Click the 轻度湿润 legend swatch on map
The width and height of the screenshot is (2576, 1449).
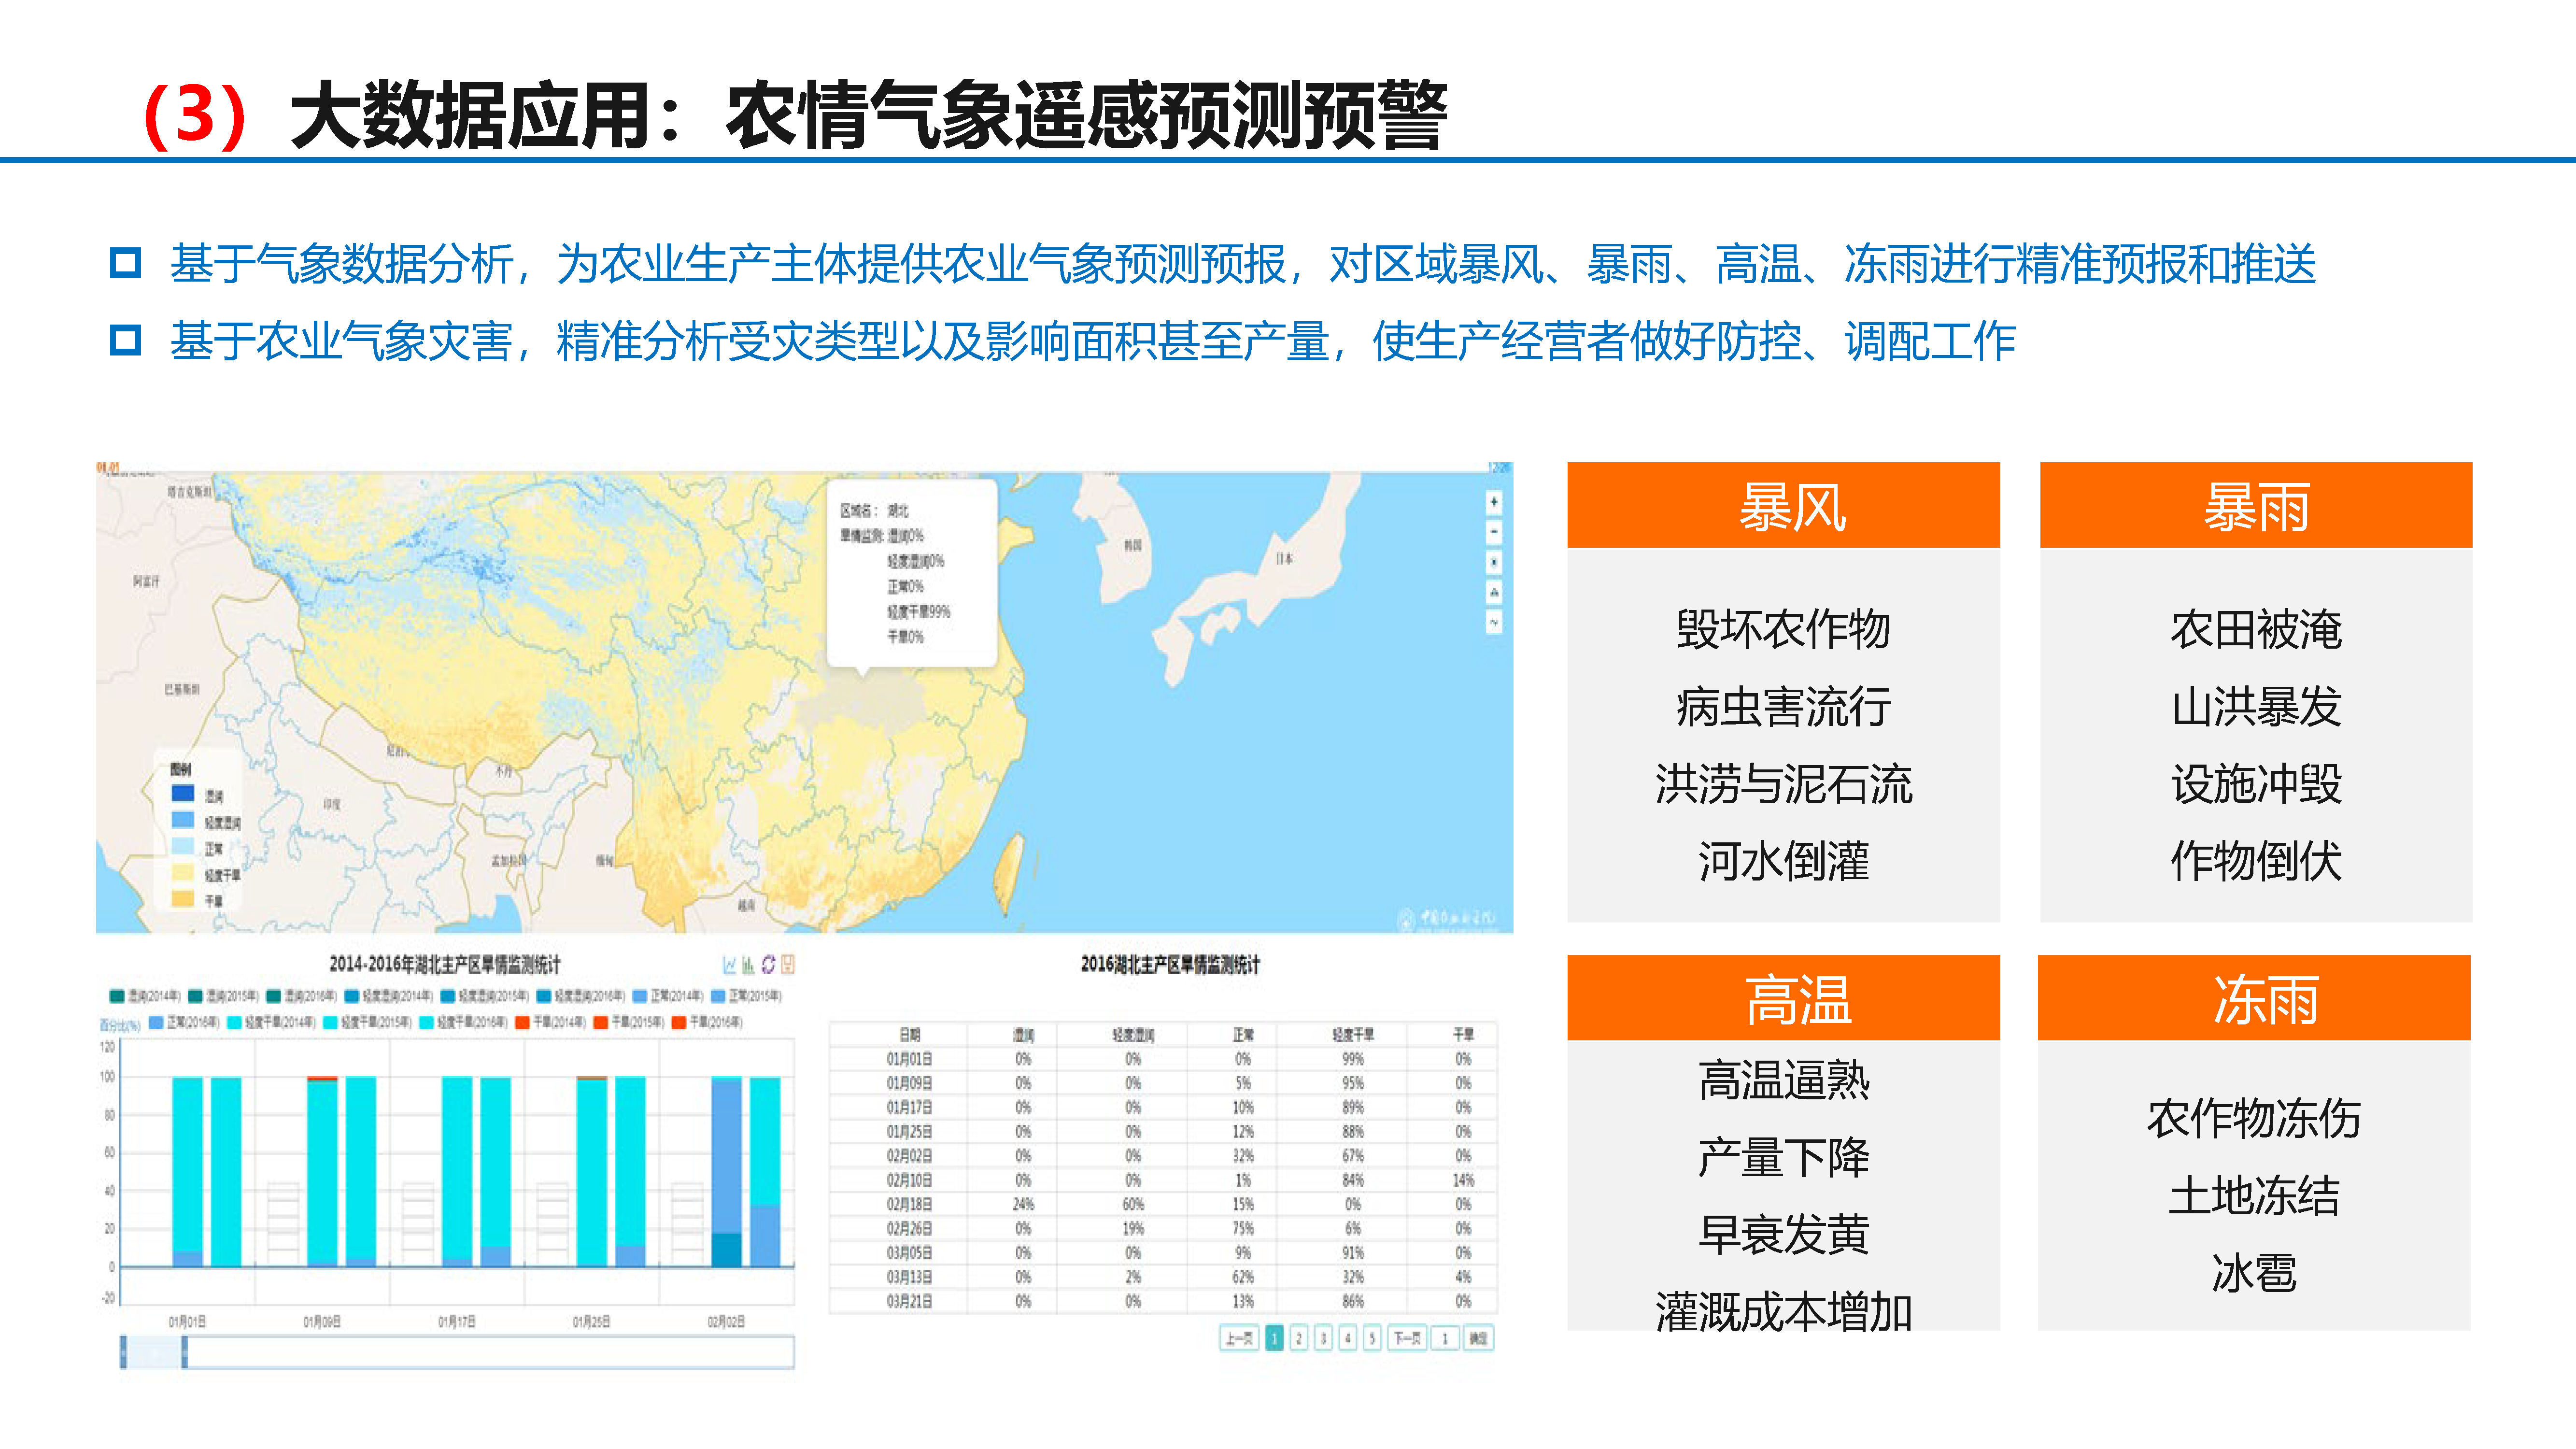(x=183, y=820)
